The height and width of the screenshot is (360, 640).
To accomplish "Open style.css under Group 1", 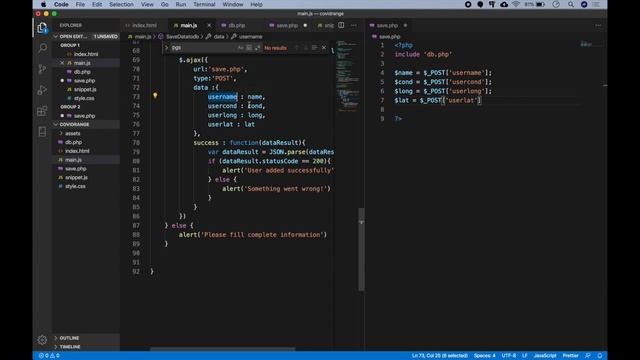I will click(x=84, y=98).
